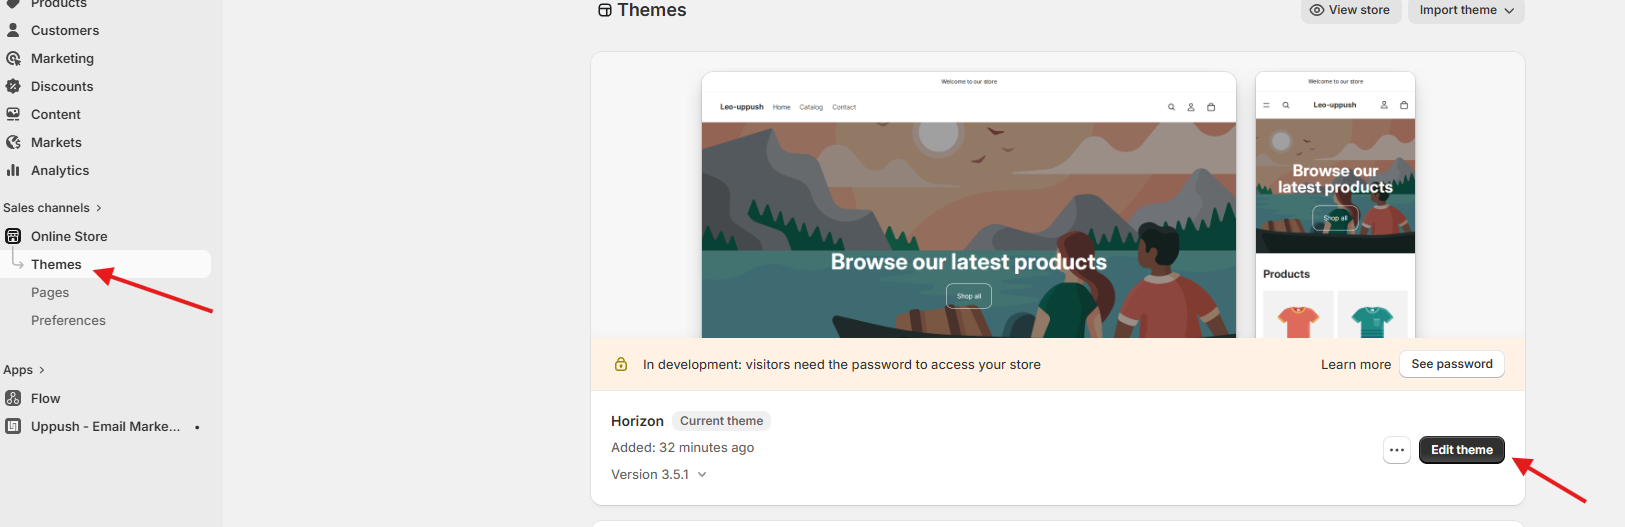This screenshot has width=1625, height=527.
Task: Open the Analytics section
Action: coord(60,170)
